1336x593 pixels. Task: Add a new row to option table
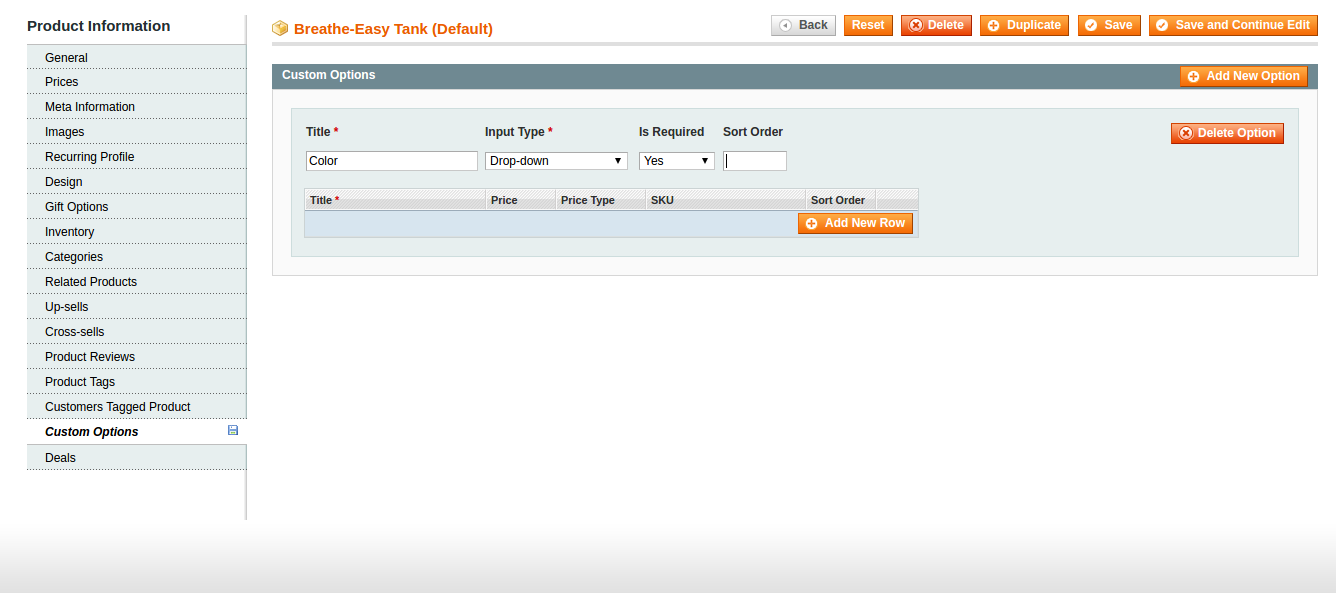[855, 223]
